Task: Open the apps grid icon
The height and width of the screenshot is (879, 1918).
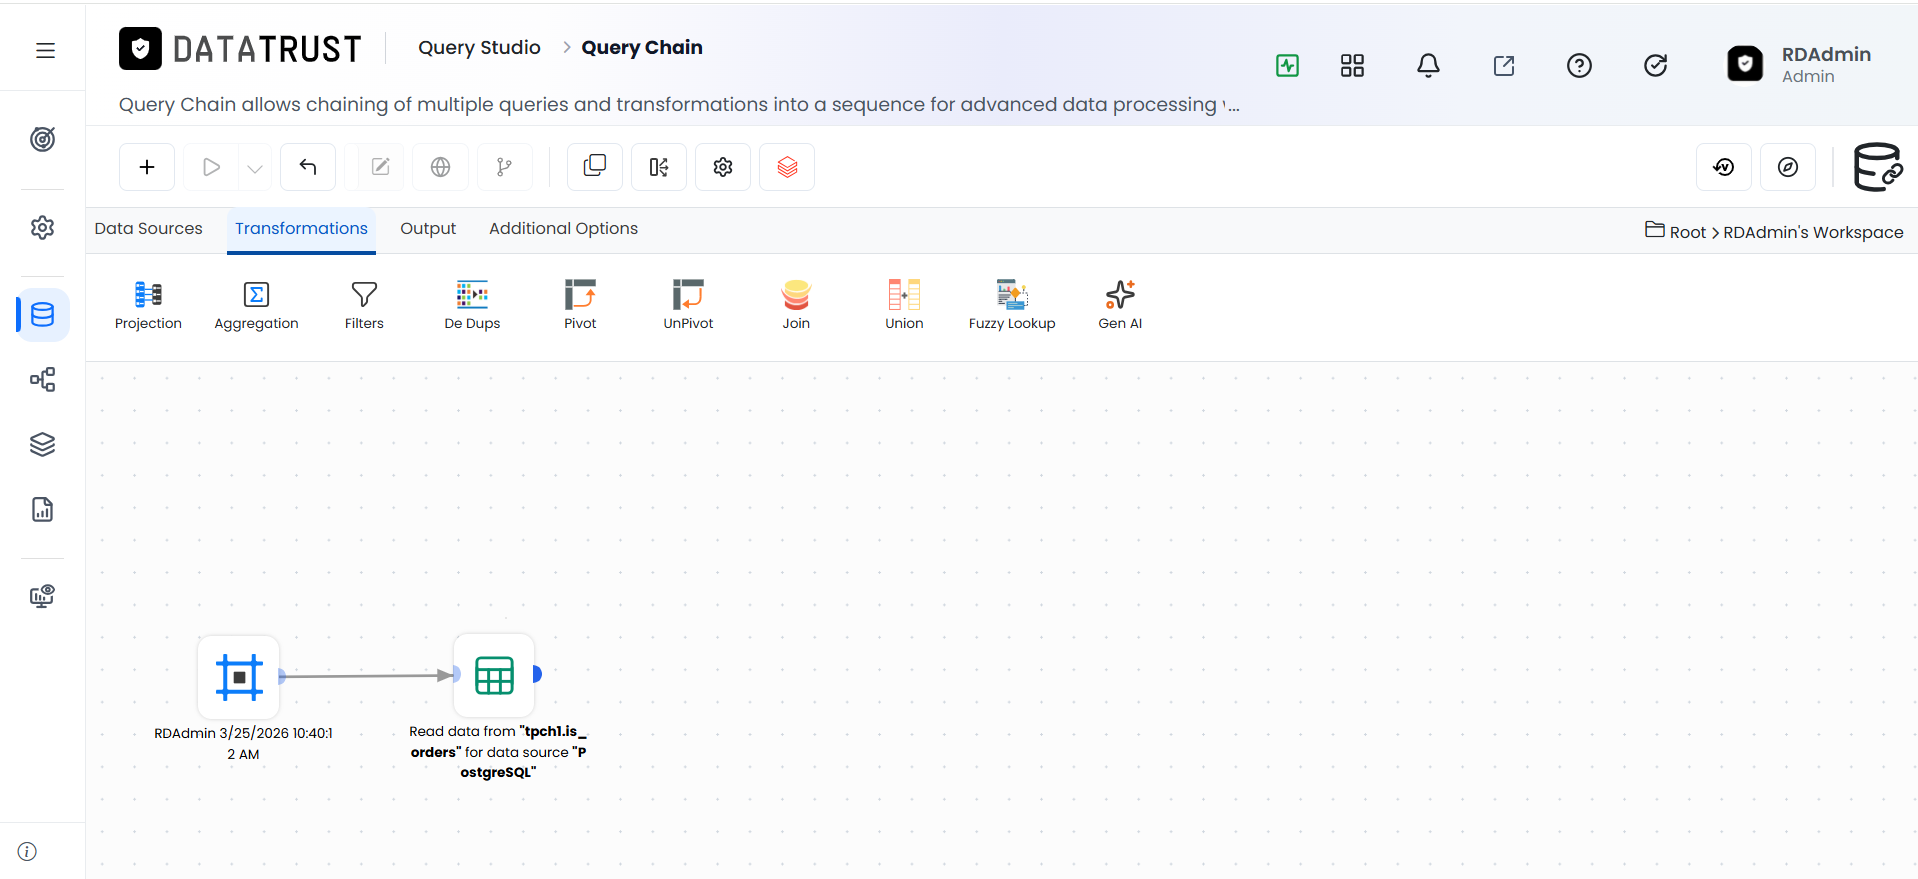Action: pos(1352,66)
